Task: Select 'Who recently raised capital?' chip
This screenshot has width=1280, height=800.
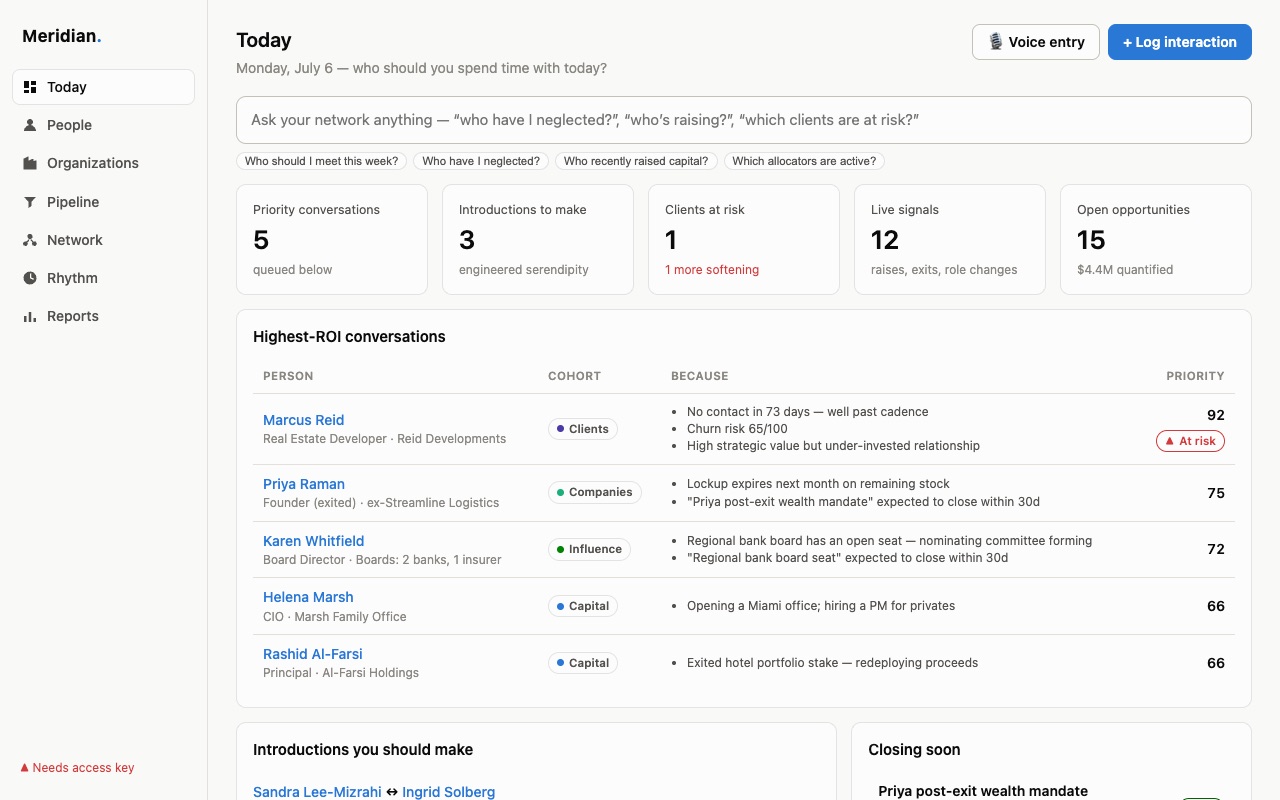Action: tap(636, 161)
